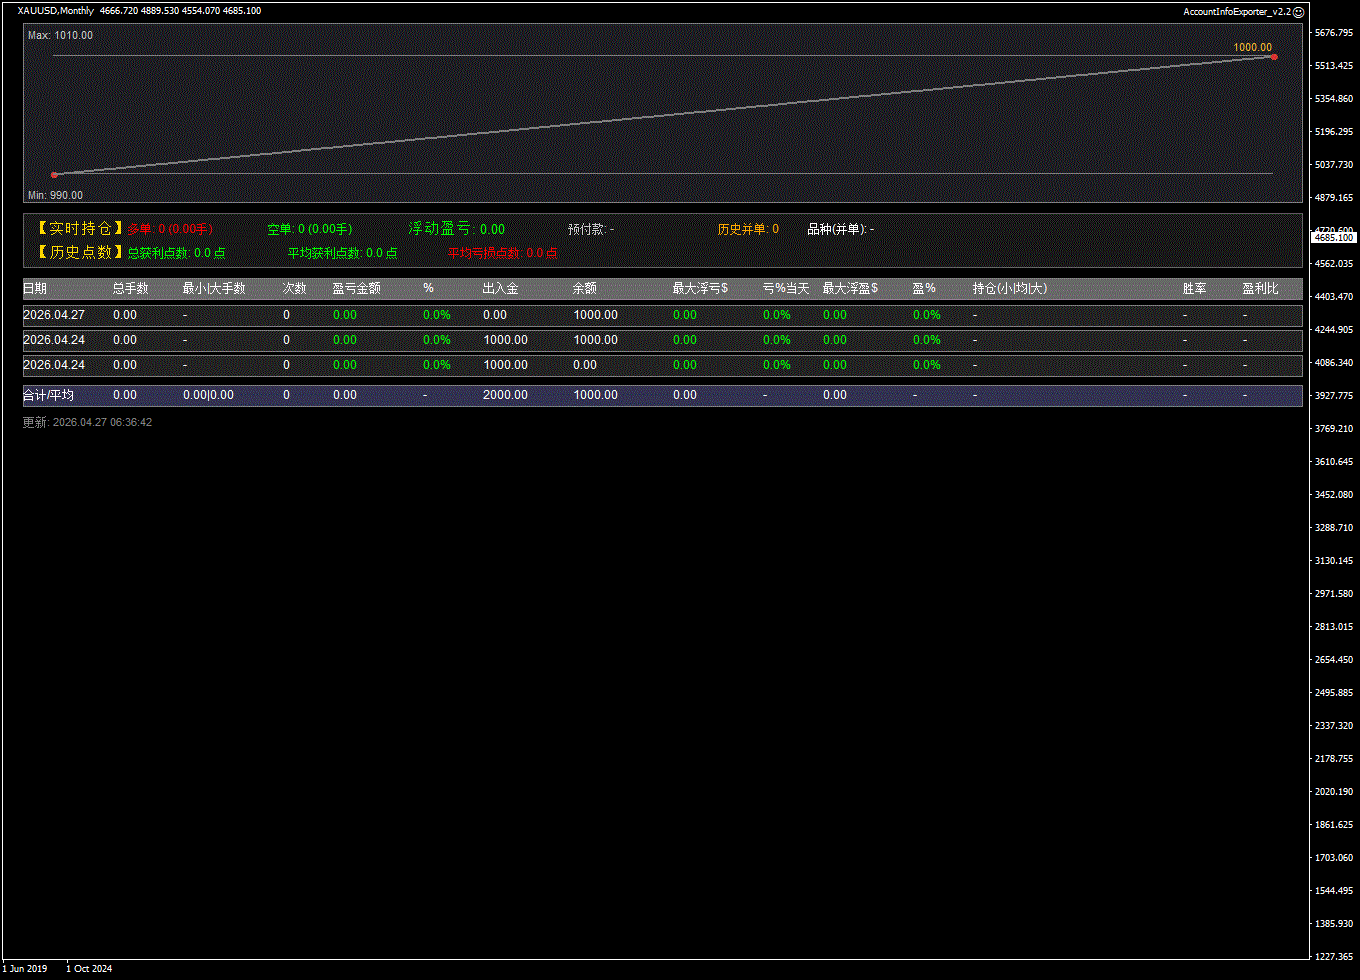Image resolution: width=1360 pixels, height=980 pixels.
Task: Click the 日期 column header
Action: point(35,288)
